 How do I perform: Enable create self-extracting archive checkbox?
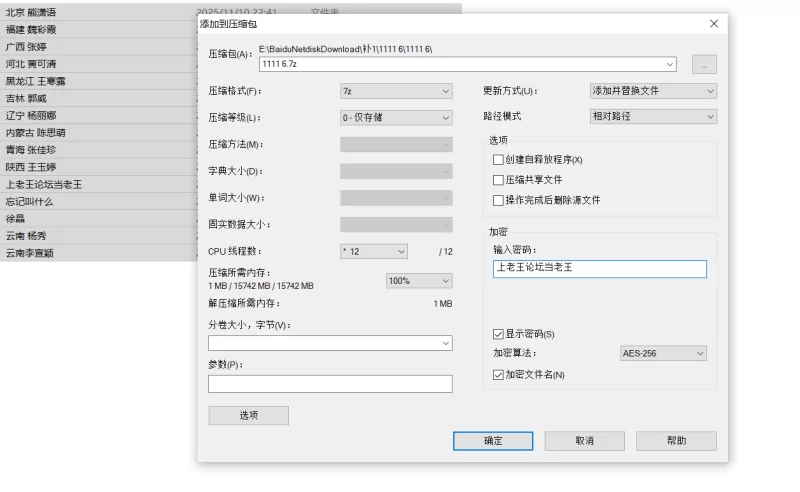(x=499, y=160)
